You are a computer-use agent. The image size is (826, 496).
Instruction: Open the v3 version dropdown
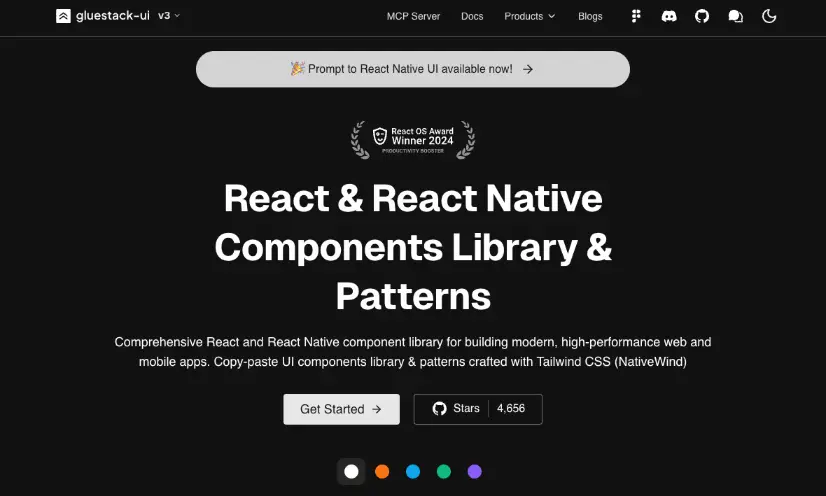(169, 16)
